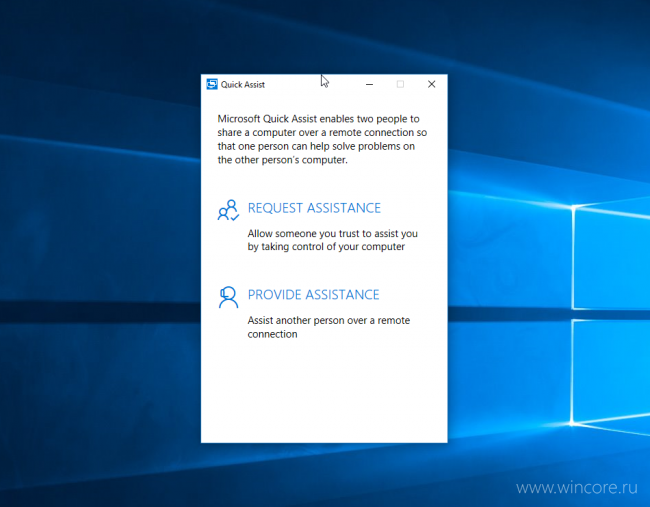Click the Provide Assistance headset person icon
This screenshot has width=650, height=507.
[228, 297]
